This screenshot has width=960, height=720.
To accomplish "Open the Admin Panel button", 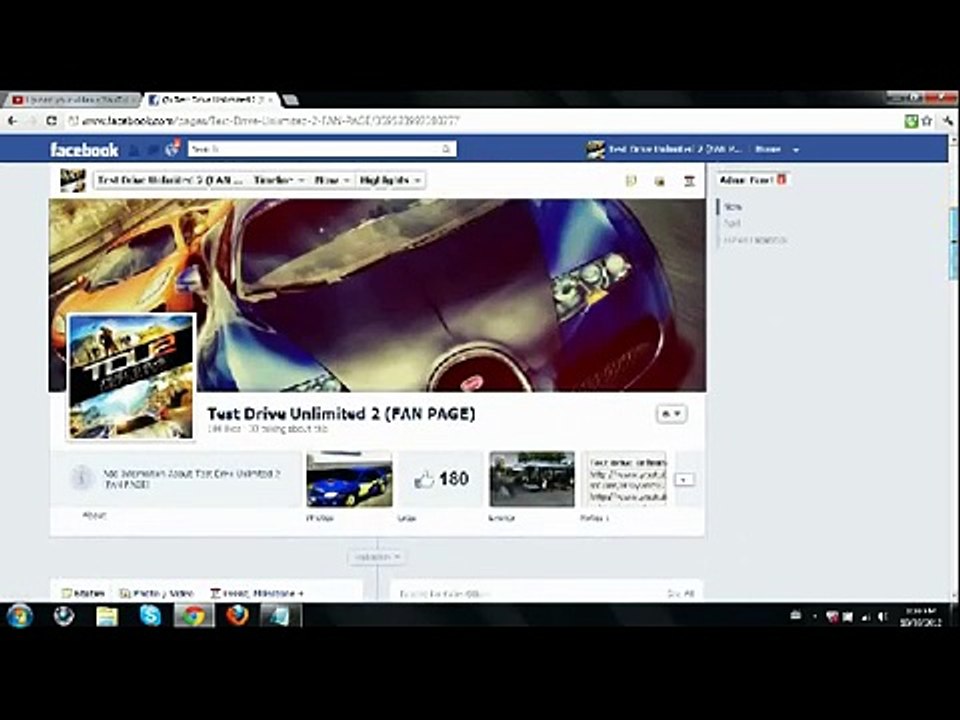I will pyautogui.click(x=752, y=180).
